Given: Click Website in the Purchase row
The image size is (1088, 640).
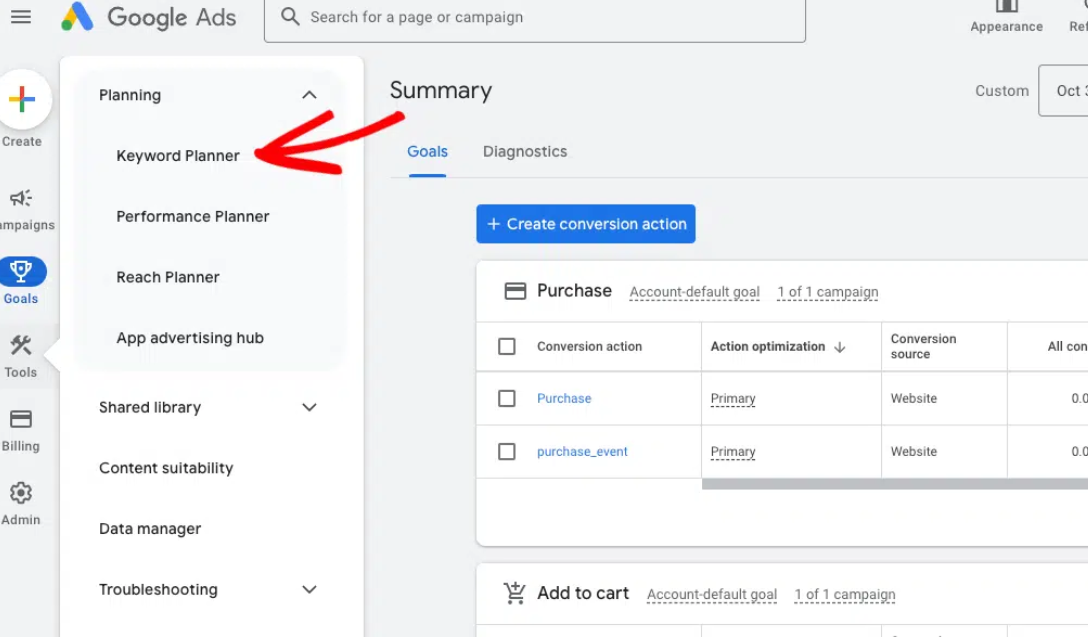Looking at the screenshot, I should tap(914, 398).
